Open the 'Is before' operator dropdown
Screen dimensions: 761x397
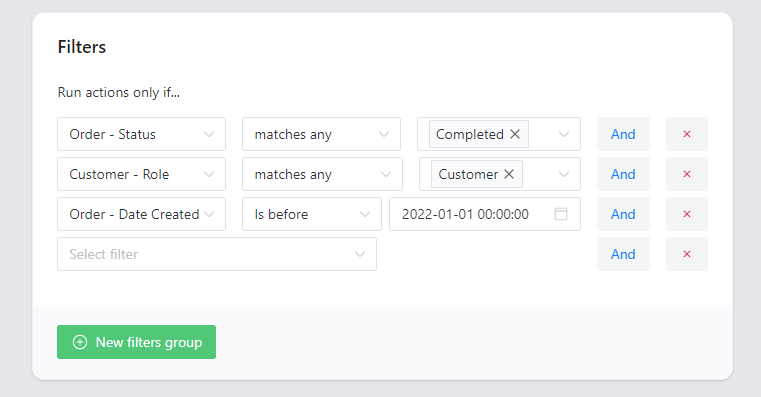[x=312, y=214]
